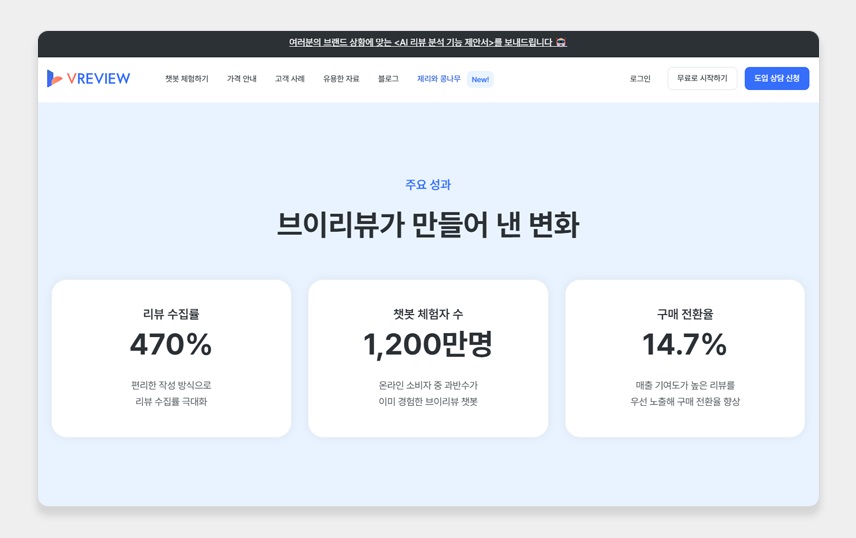
Task: Click the VREVIEW logo
Action: coord(88,79)
